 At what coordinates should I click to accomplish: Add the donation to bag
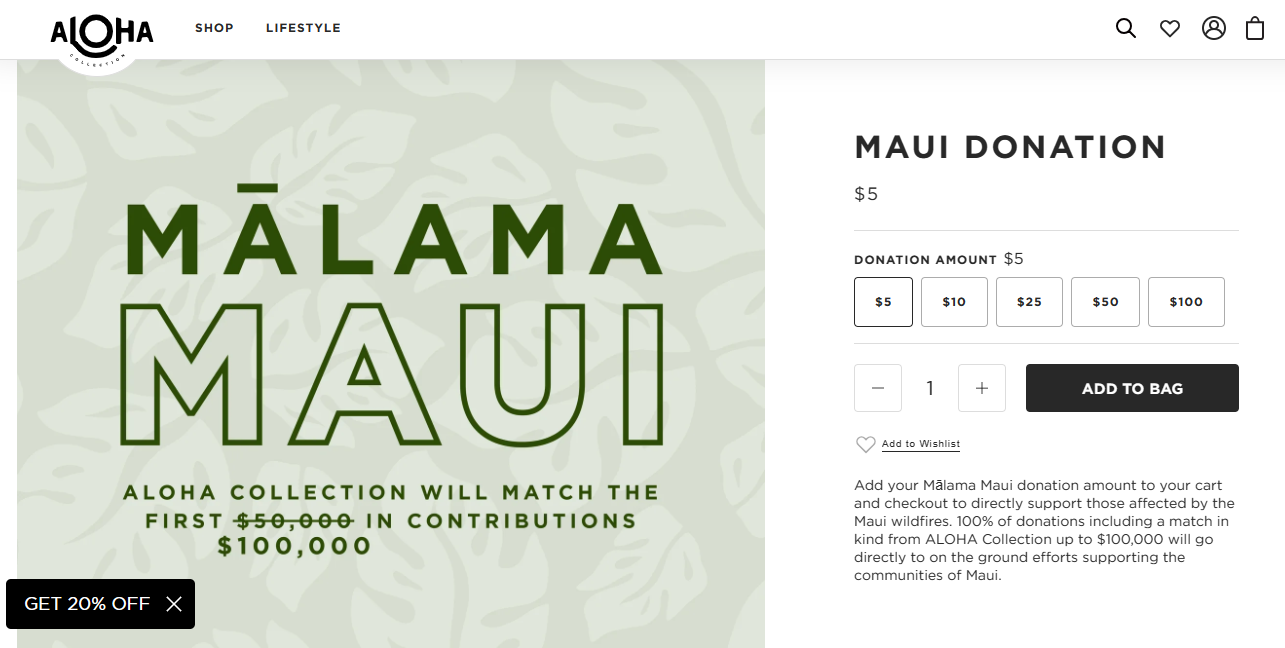pos(1132,388)
